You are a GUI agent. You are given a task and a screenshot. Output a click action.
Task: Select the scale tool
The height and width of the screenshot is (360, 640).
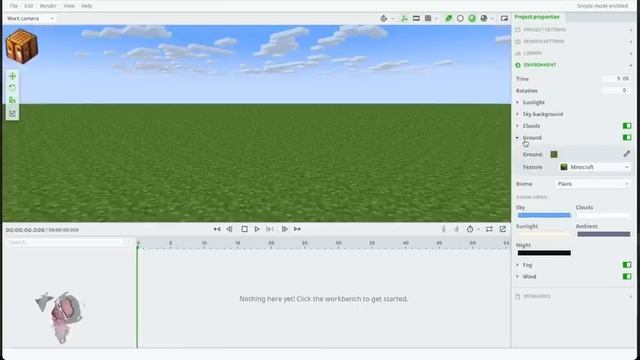12,100
